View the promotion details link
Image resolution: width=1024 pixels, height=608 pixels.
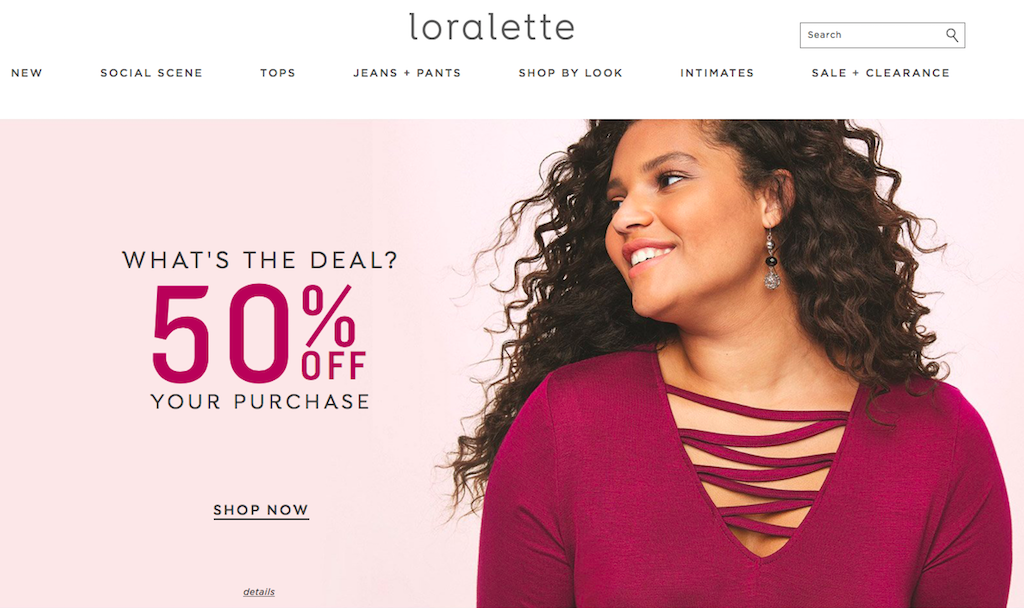click(x=259, y=592)
